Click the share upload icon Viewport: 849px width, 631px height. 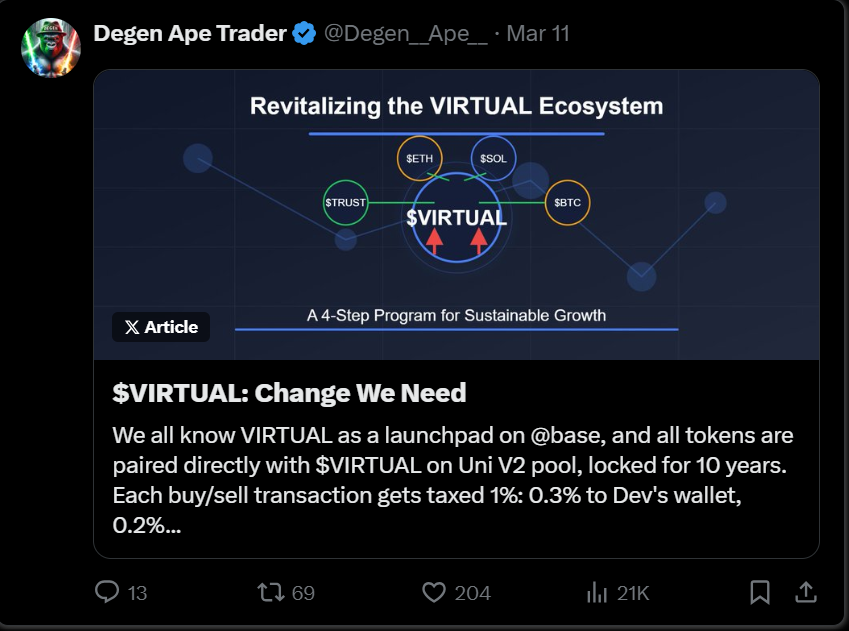coord(805,592)
